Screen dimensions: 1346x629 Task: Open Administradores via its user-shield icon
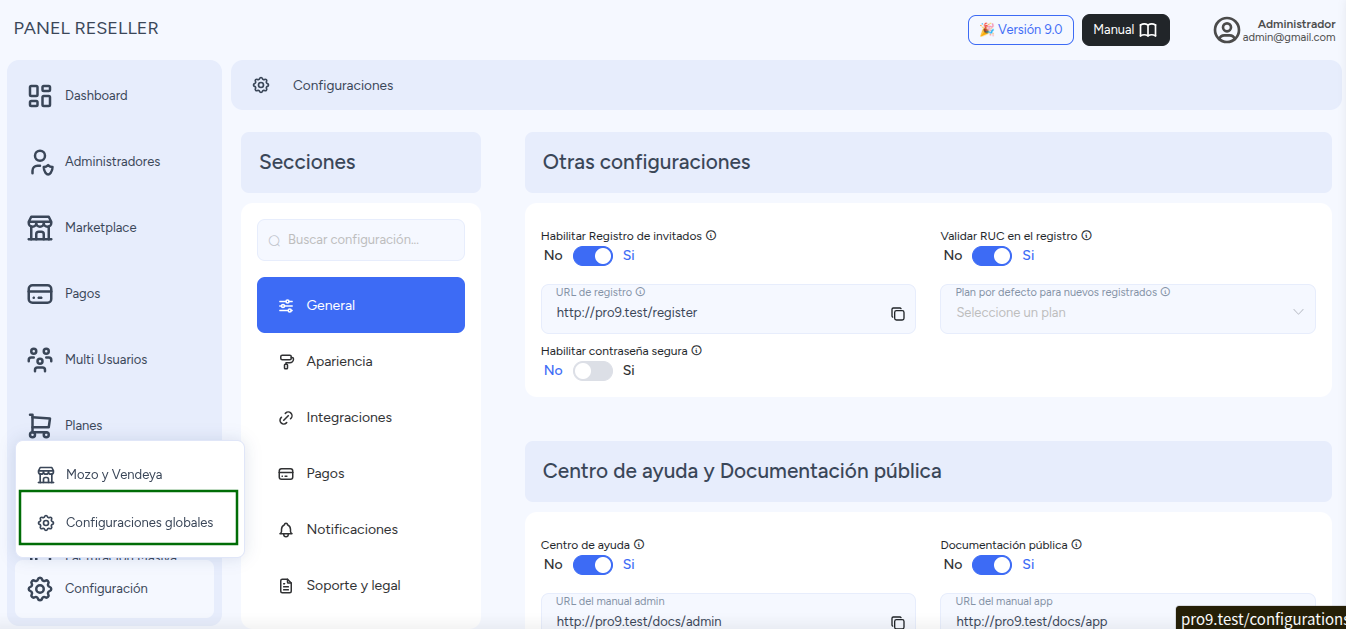pos(40,162)
